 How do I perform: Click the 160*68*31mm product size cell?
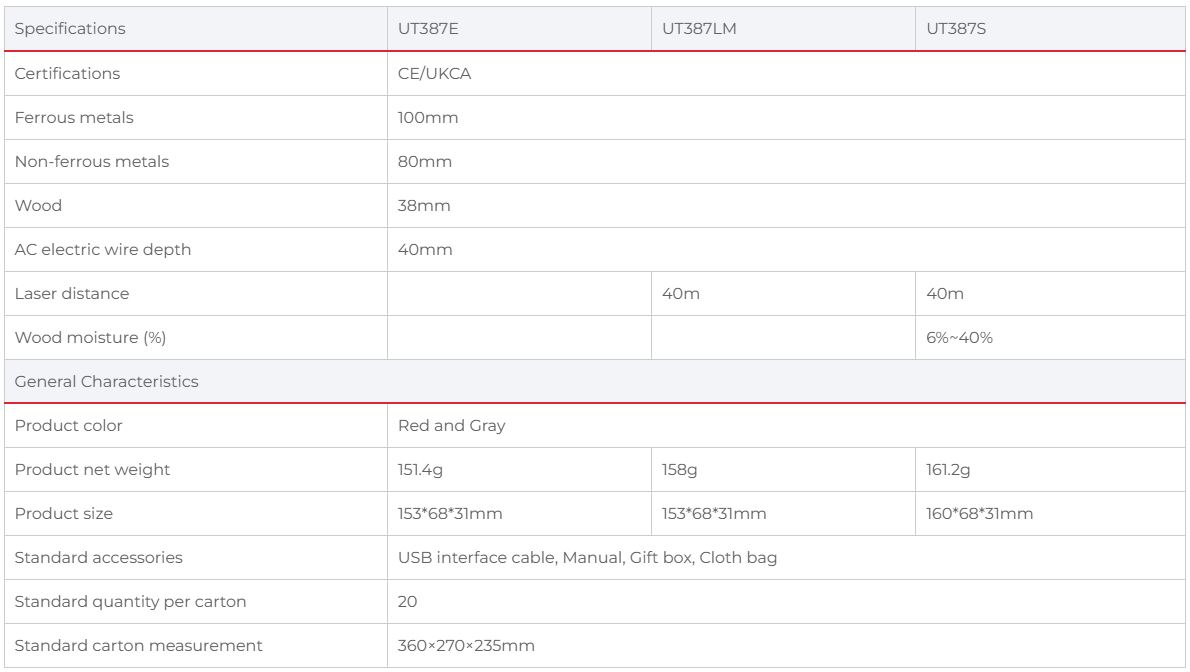point(980,514)
